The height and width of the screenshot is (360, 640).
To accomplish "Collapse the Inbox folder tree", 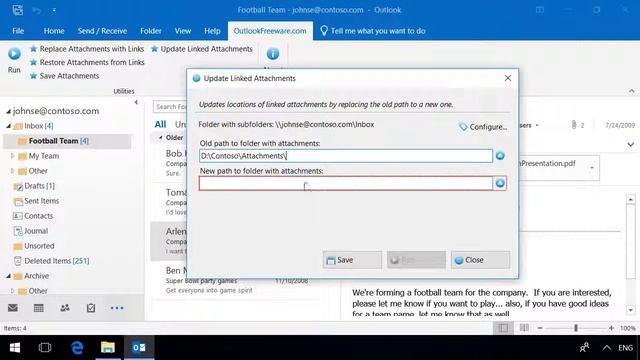I will [8, 126].
